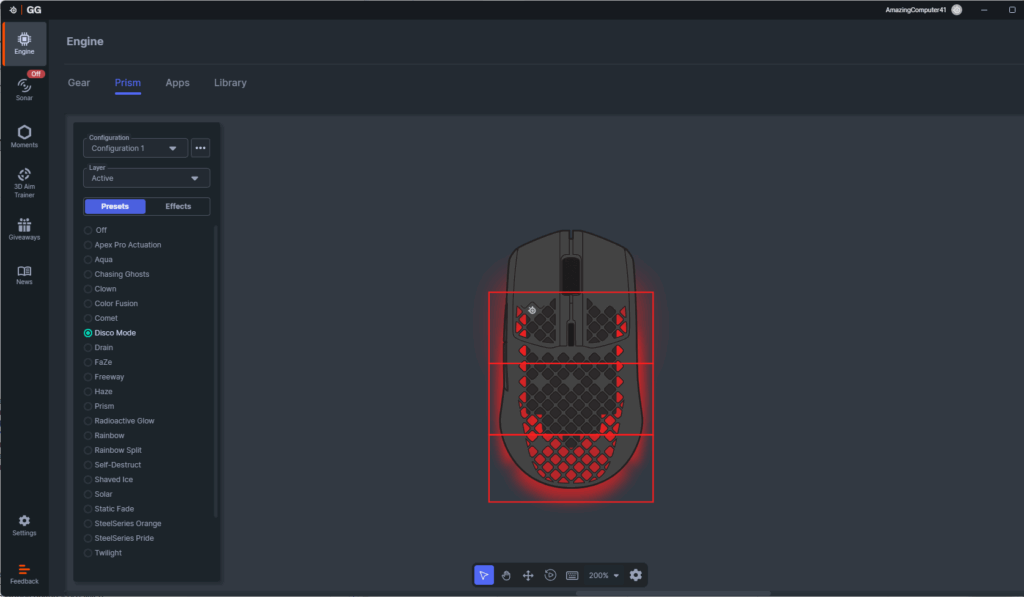This screenshot has width=1024, height=597.
Task: Open canvas settings gear in toolbar
Action: coord(635,575)
